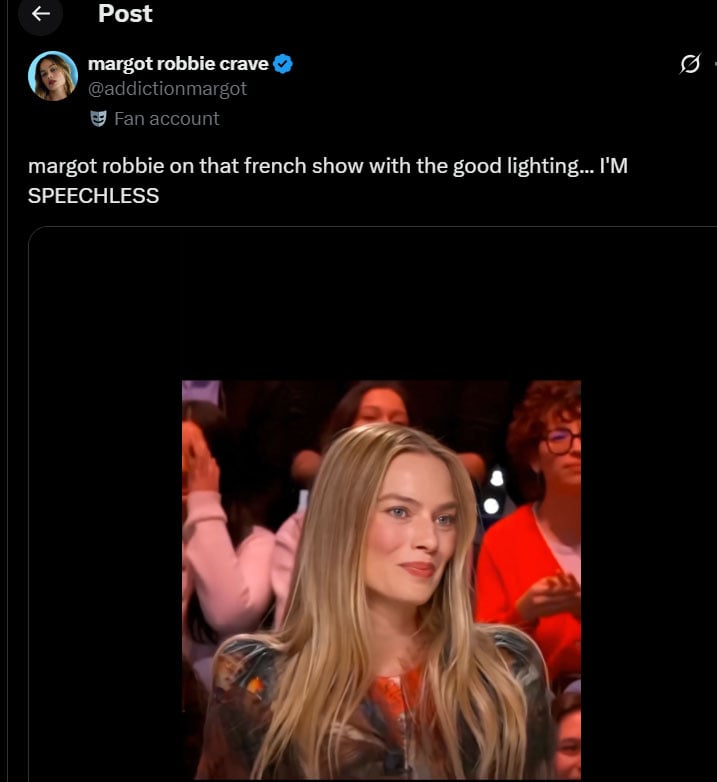
Task: Open the margot robbie crave profile avatar
Action: coord(53,76)
